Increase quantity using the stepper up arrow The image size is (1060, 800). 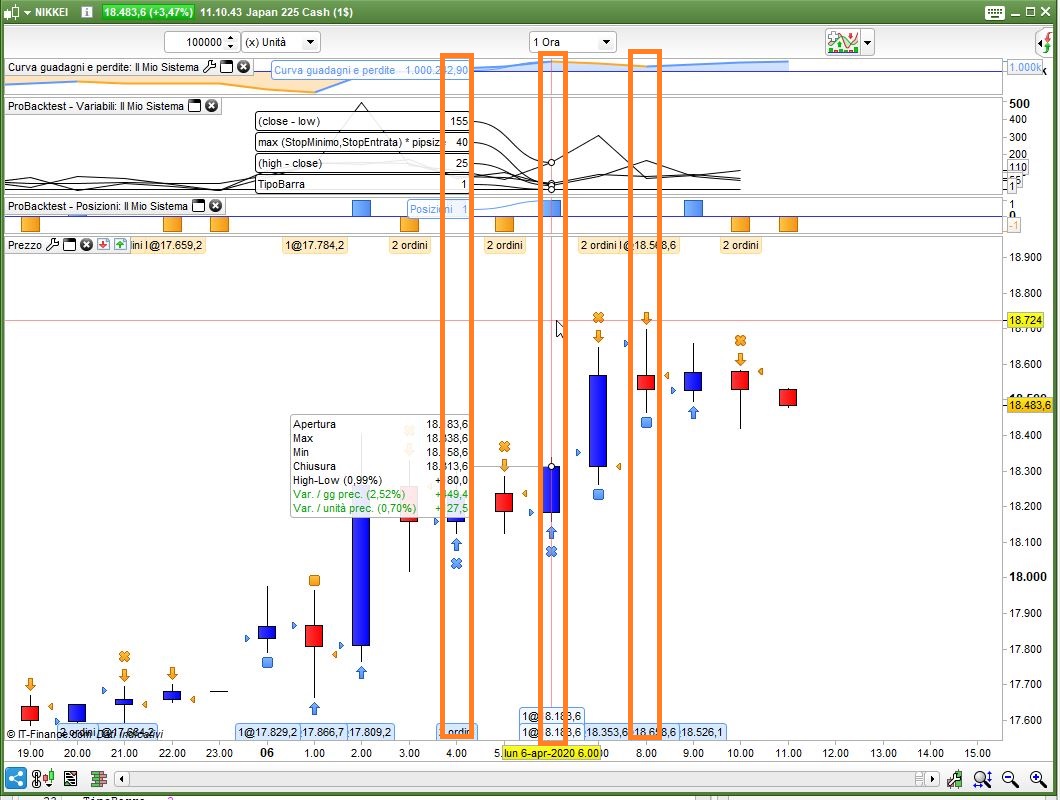coord(231,38)
